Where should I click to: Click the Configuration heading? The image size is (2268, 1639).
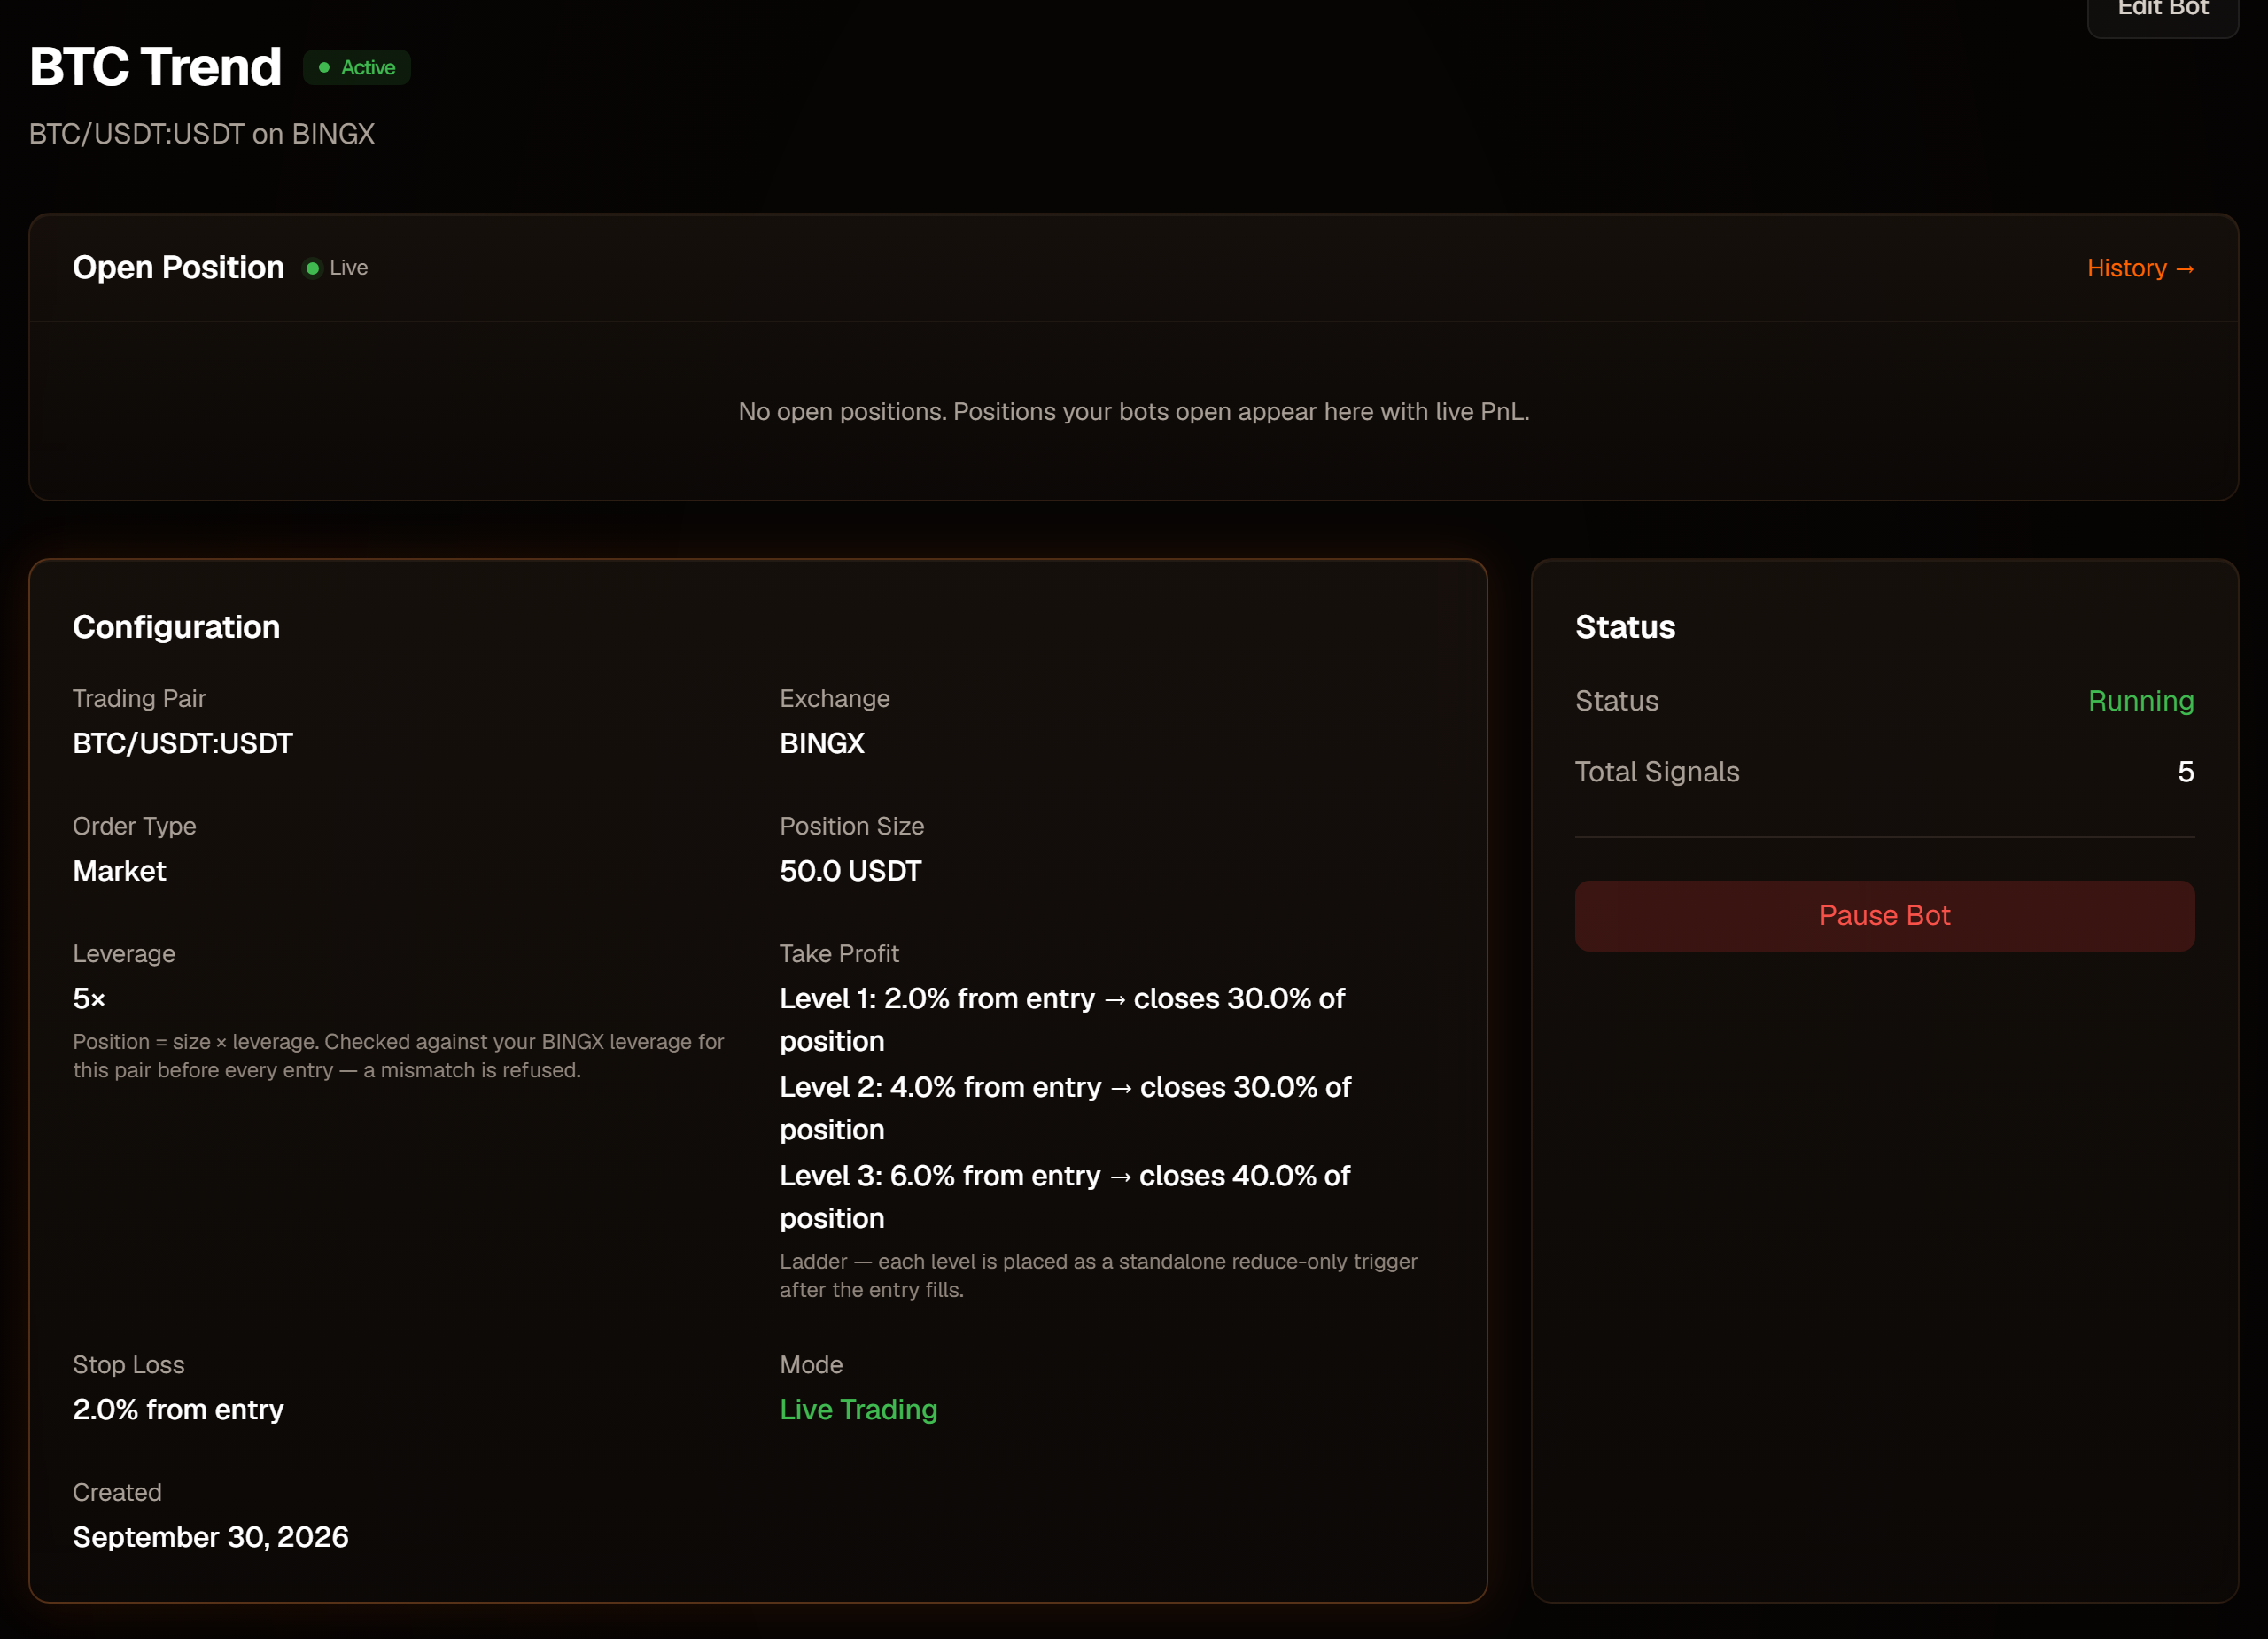click(176, 627)
